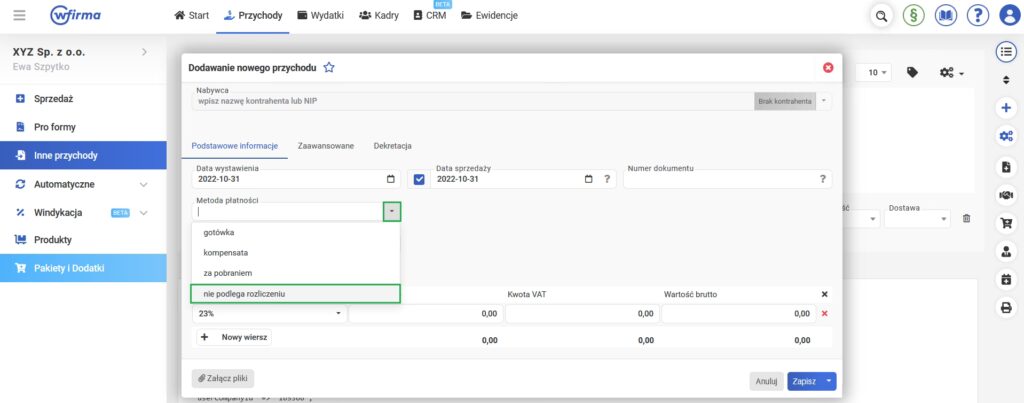Click the trash icon beside Dostawa
This screenshot has height=403, width=1024.
pos(966,218)
